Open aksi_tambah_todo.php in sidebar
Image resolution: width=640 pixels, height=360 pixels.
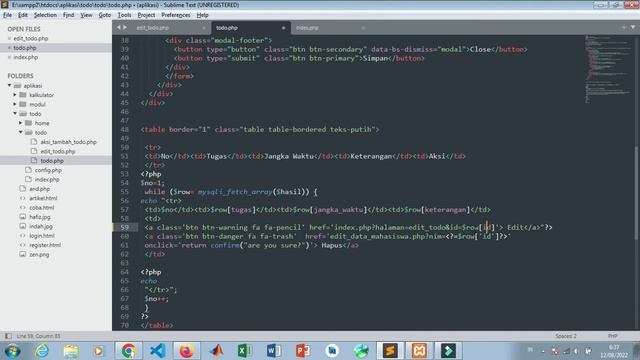(68, 142)
